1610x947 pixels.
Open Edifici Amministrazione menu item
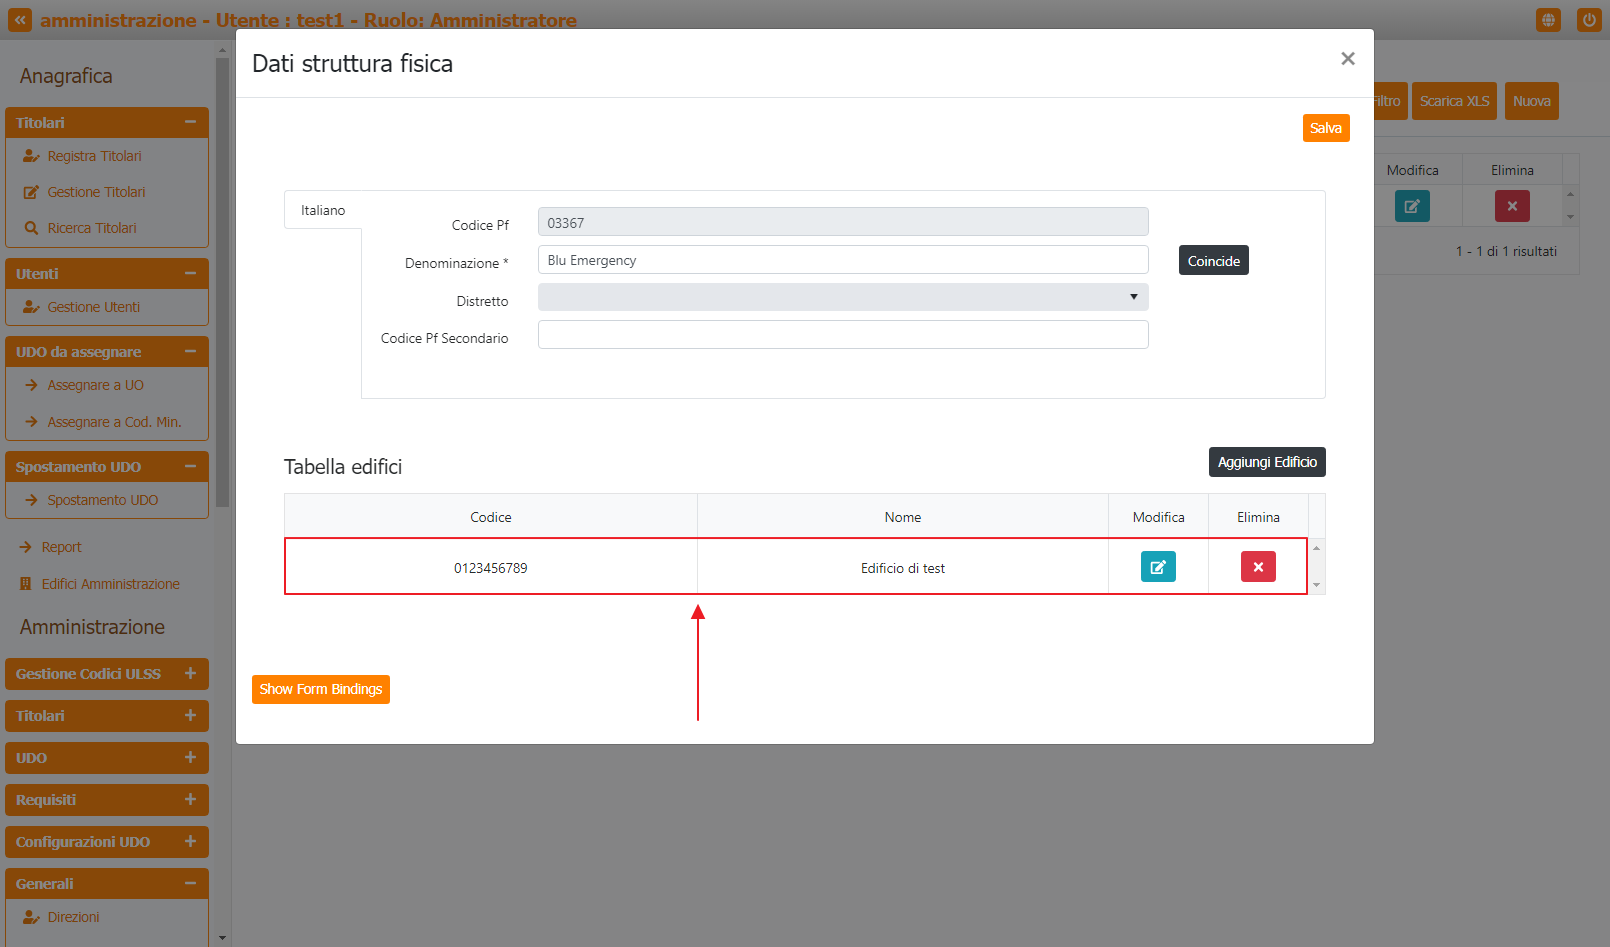pos(110,584)
